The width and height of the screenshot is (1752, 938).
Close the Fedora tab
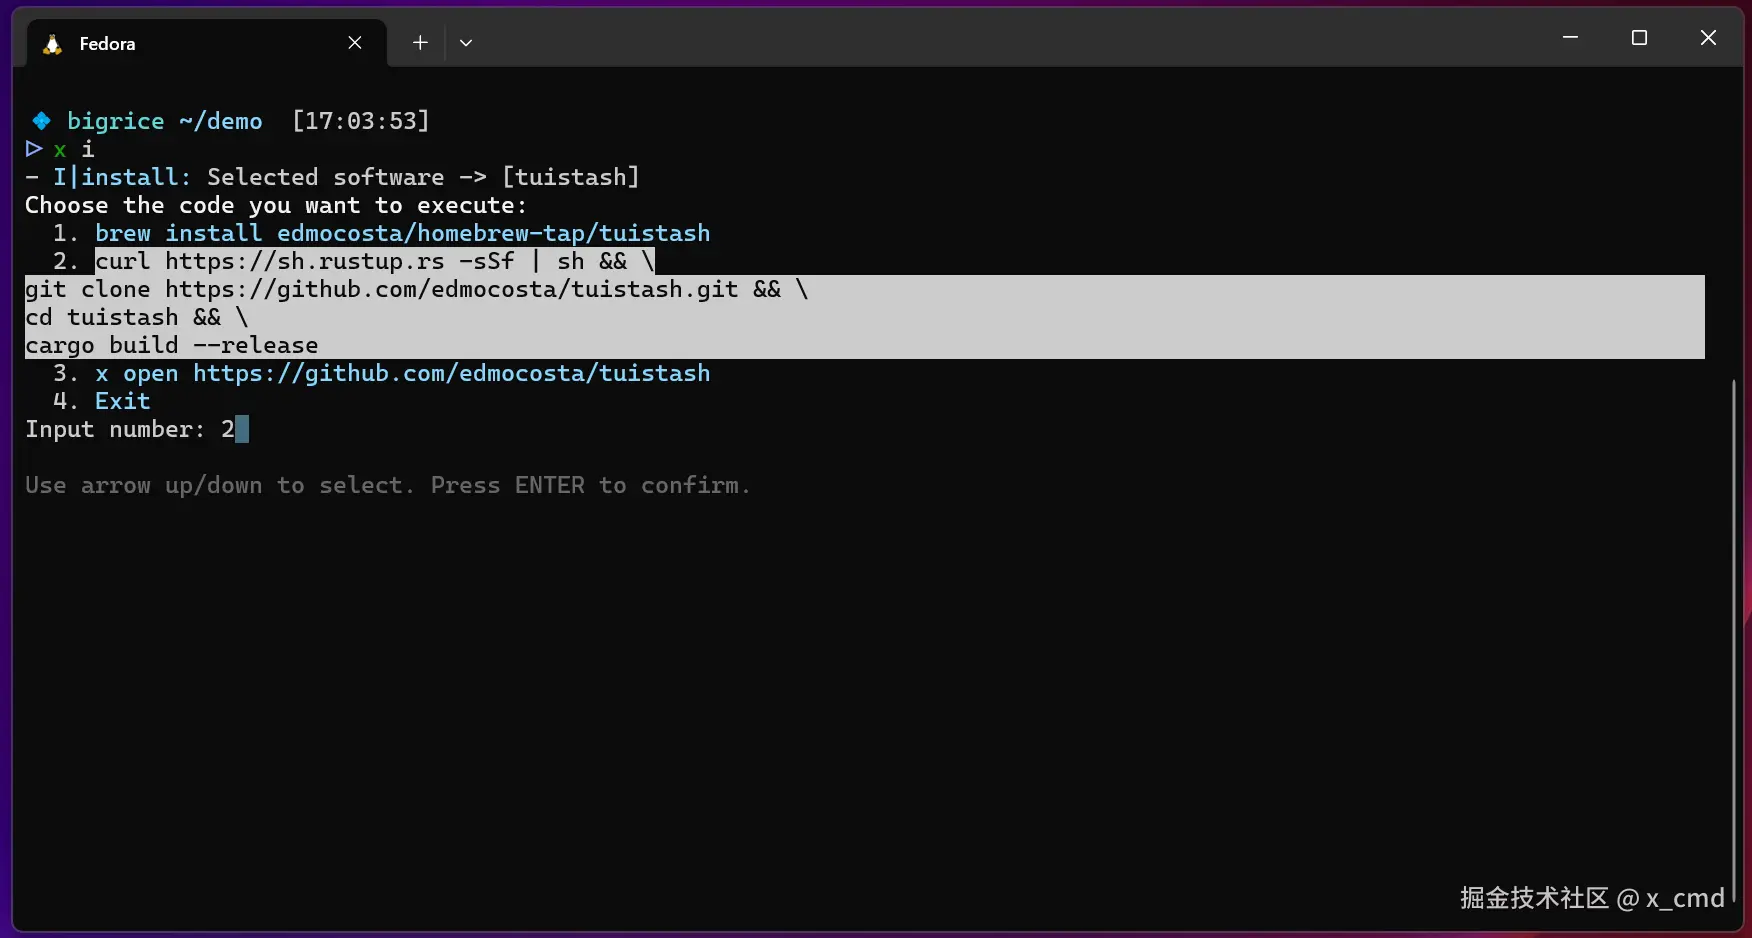tap(355, 43)
